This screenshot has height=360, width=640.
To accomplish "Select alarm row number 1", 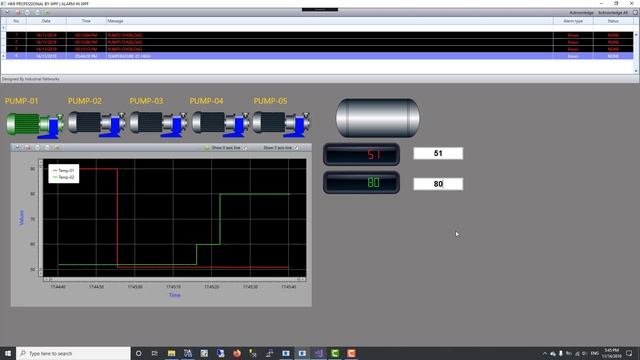I will 320,36.
